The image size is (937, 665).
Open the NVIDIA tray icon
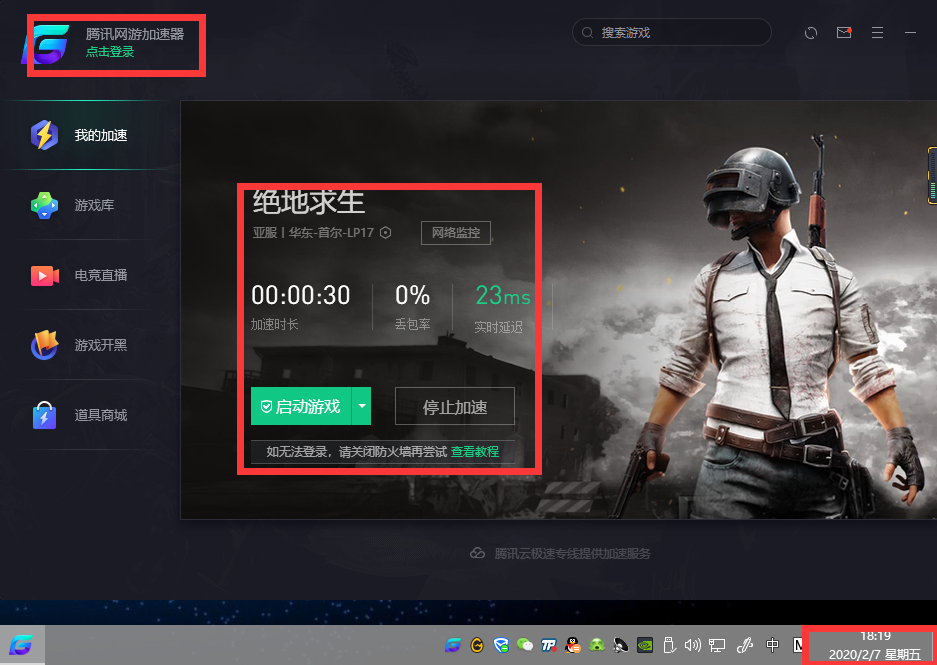click(x=645, y=645)
